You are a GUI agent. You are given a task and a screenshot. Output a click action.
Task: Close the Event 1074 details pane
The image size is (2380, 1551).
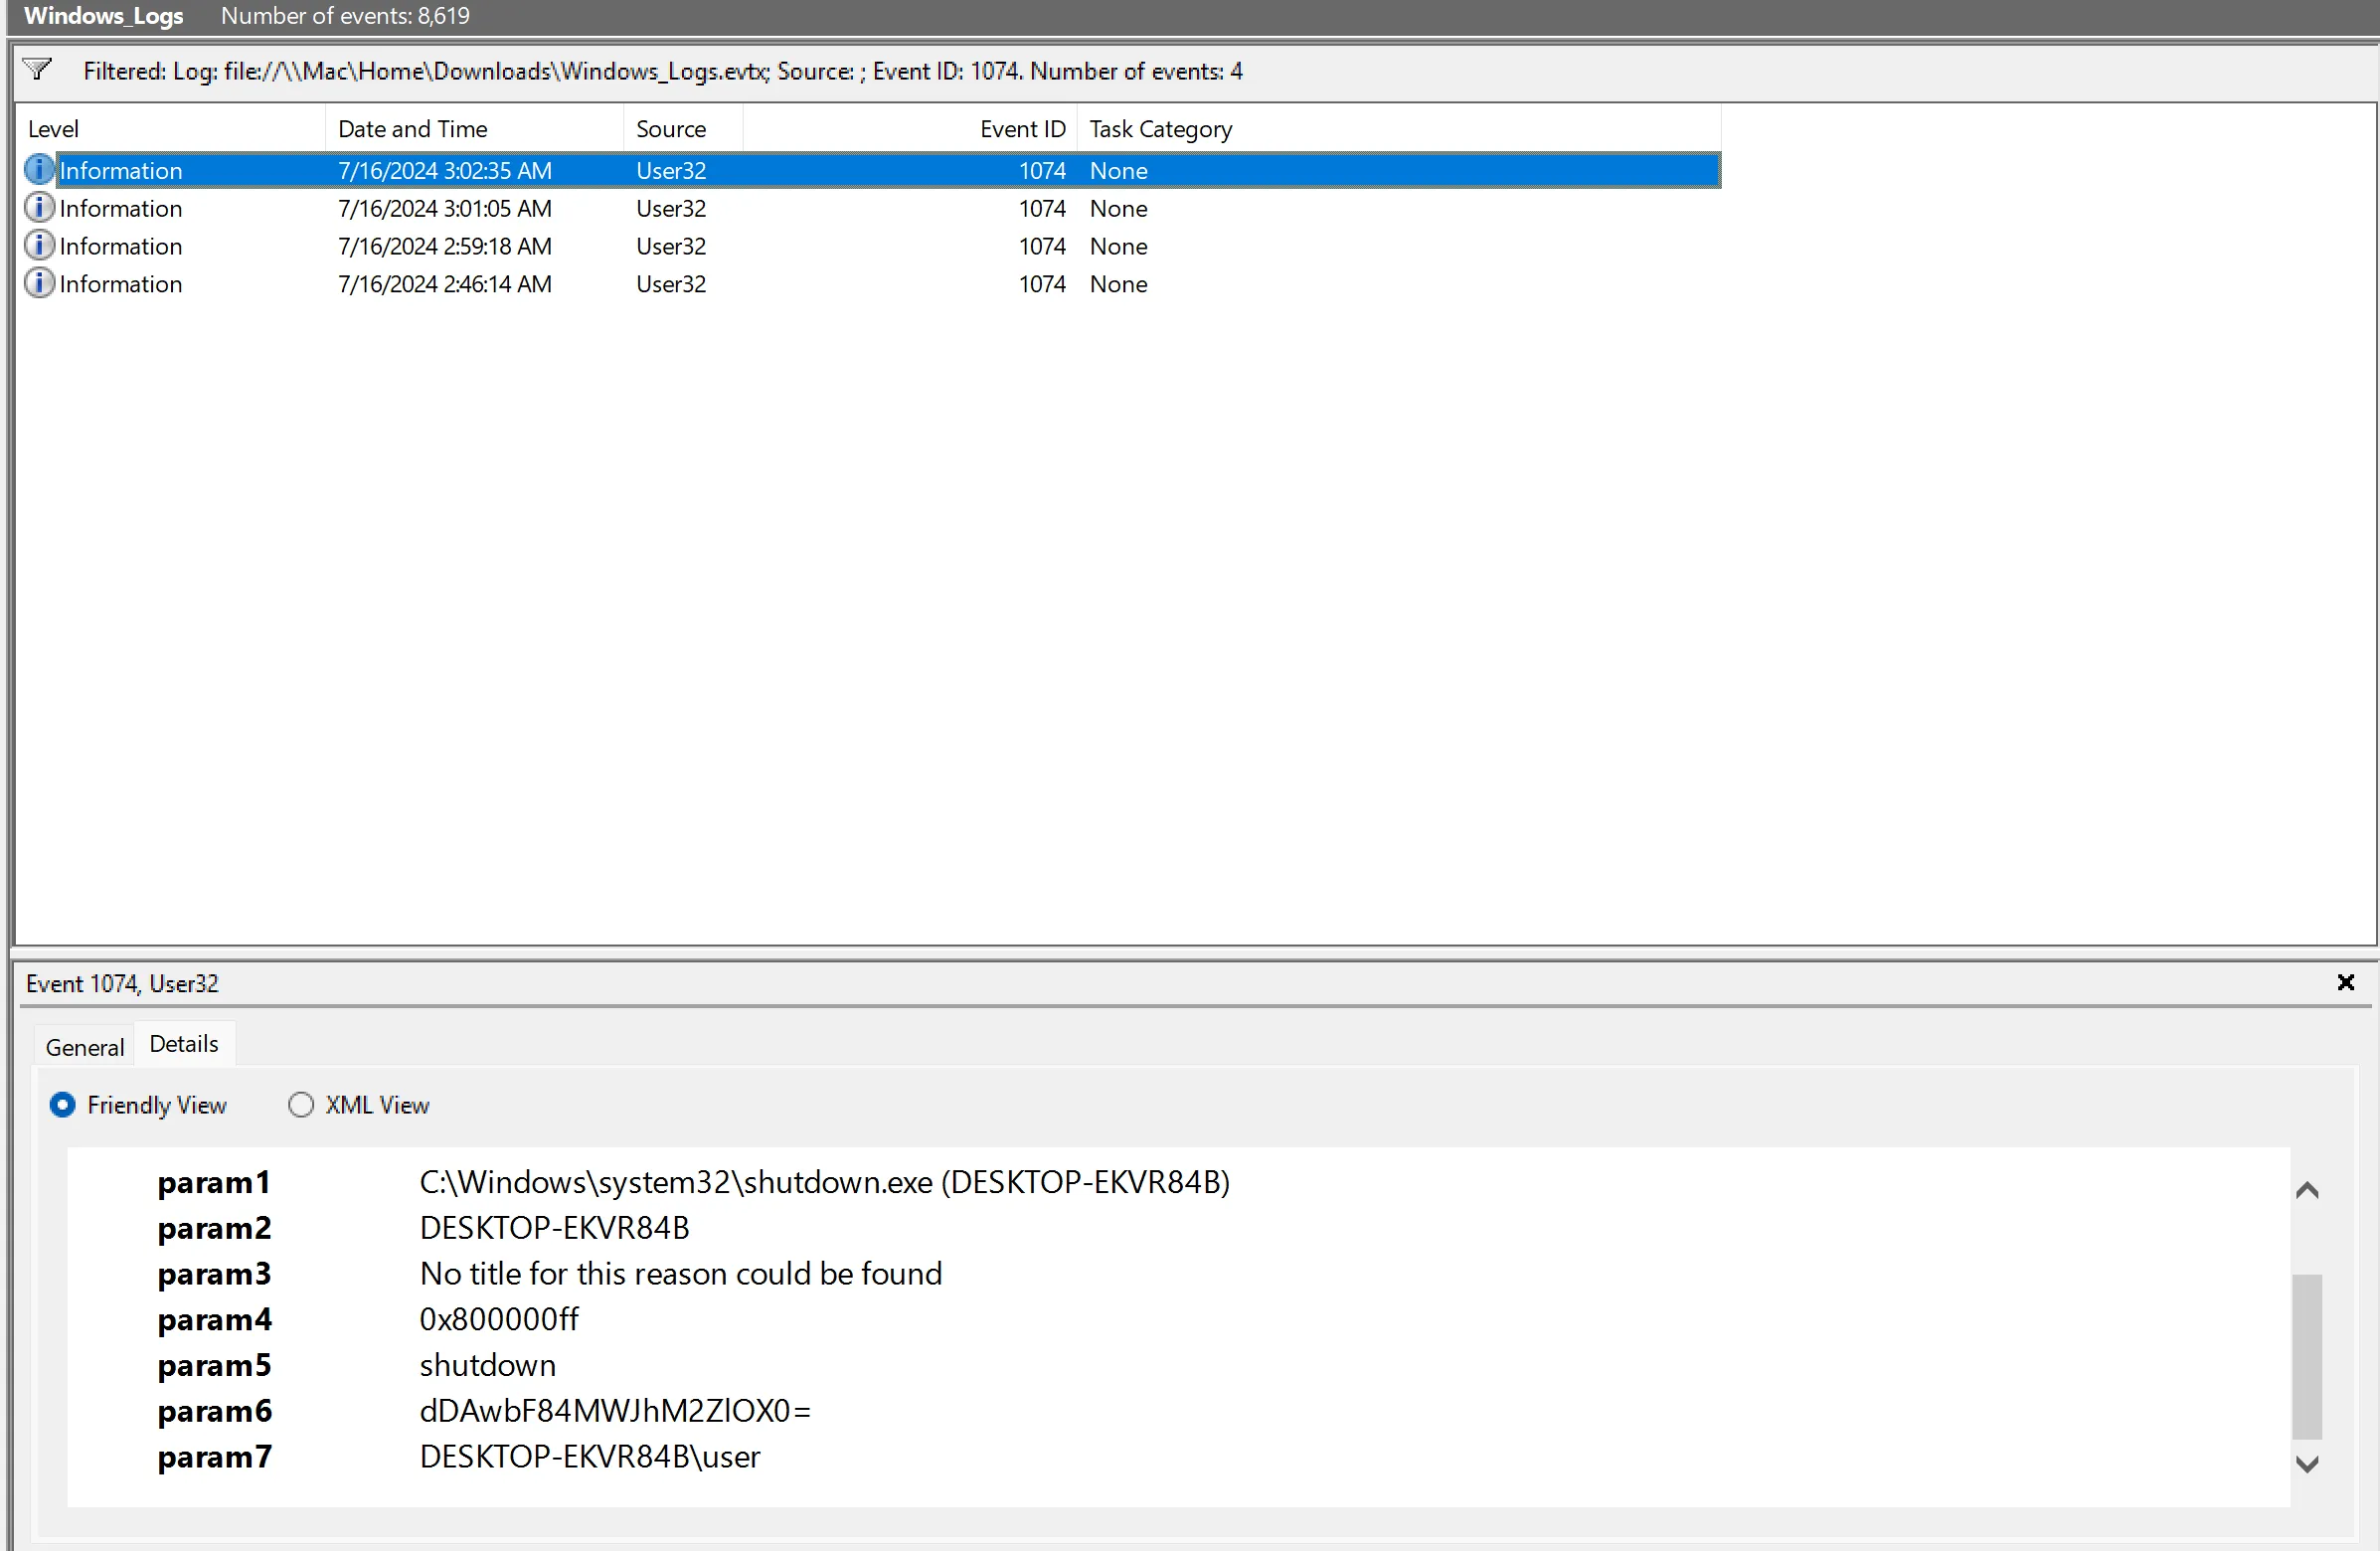2345,983
